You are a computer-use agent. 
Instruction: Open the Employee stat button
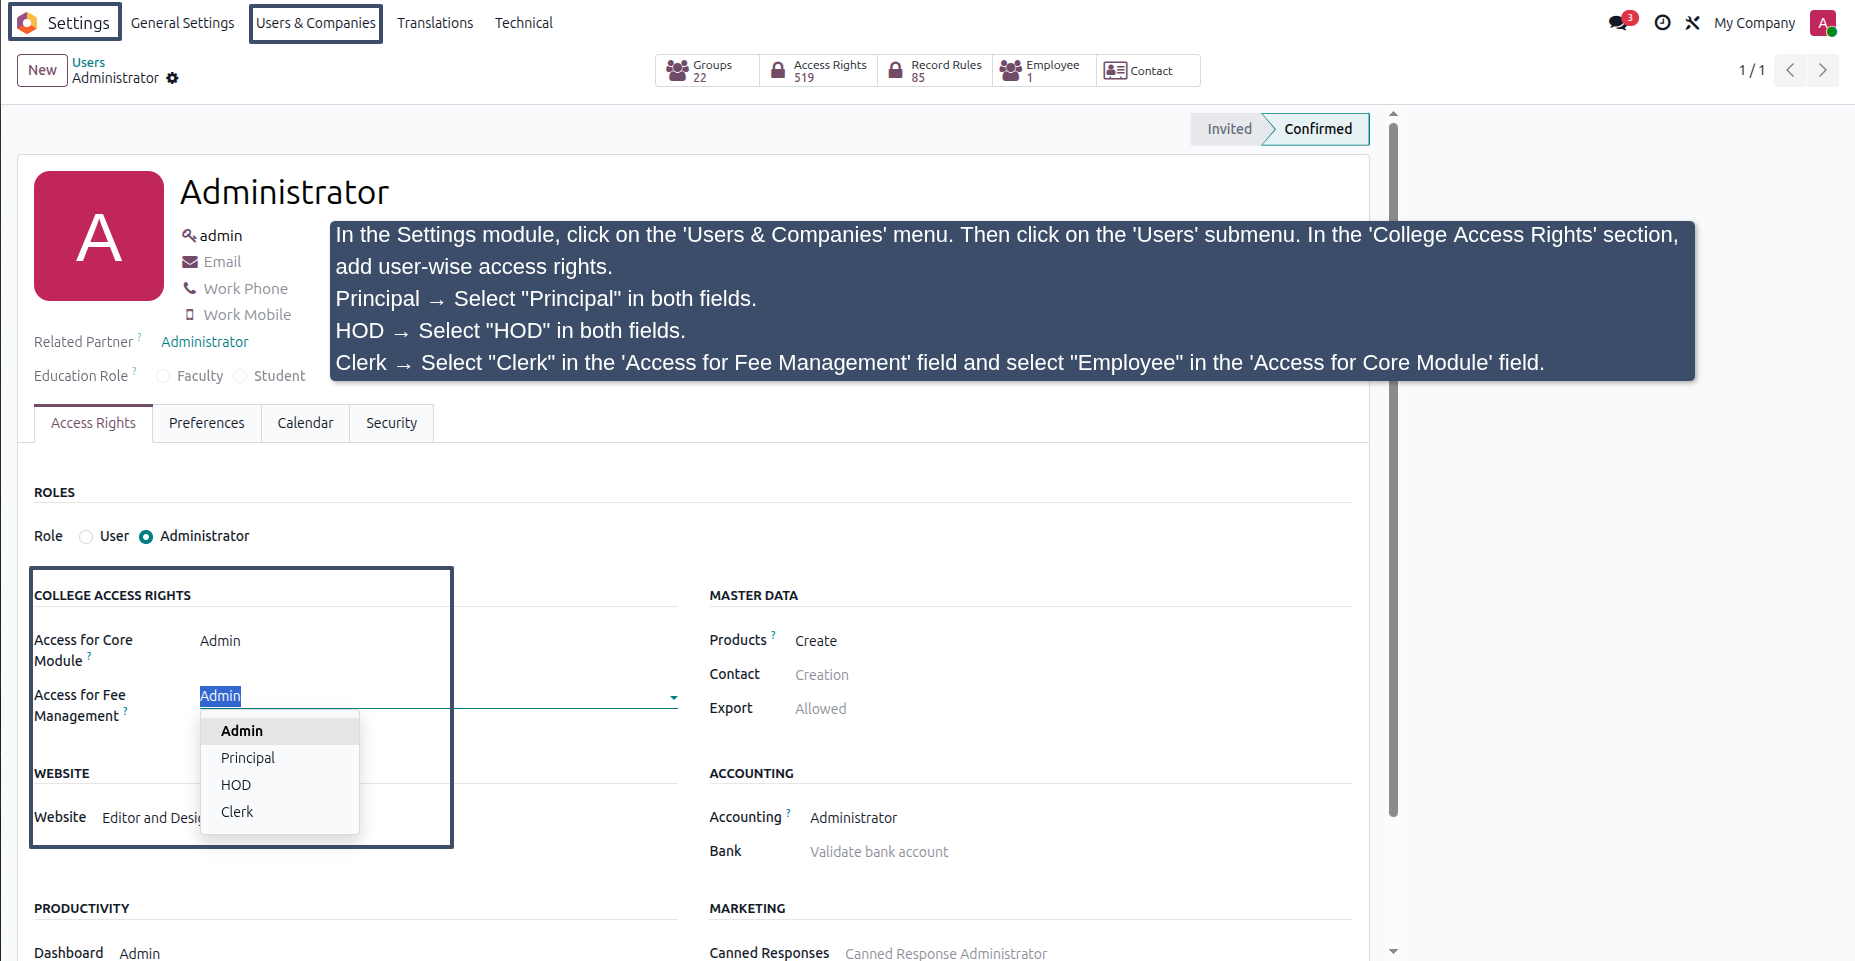[x=1045, y=71]
